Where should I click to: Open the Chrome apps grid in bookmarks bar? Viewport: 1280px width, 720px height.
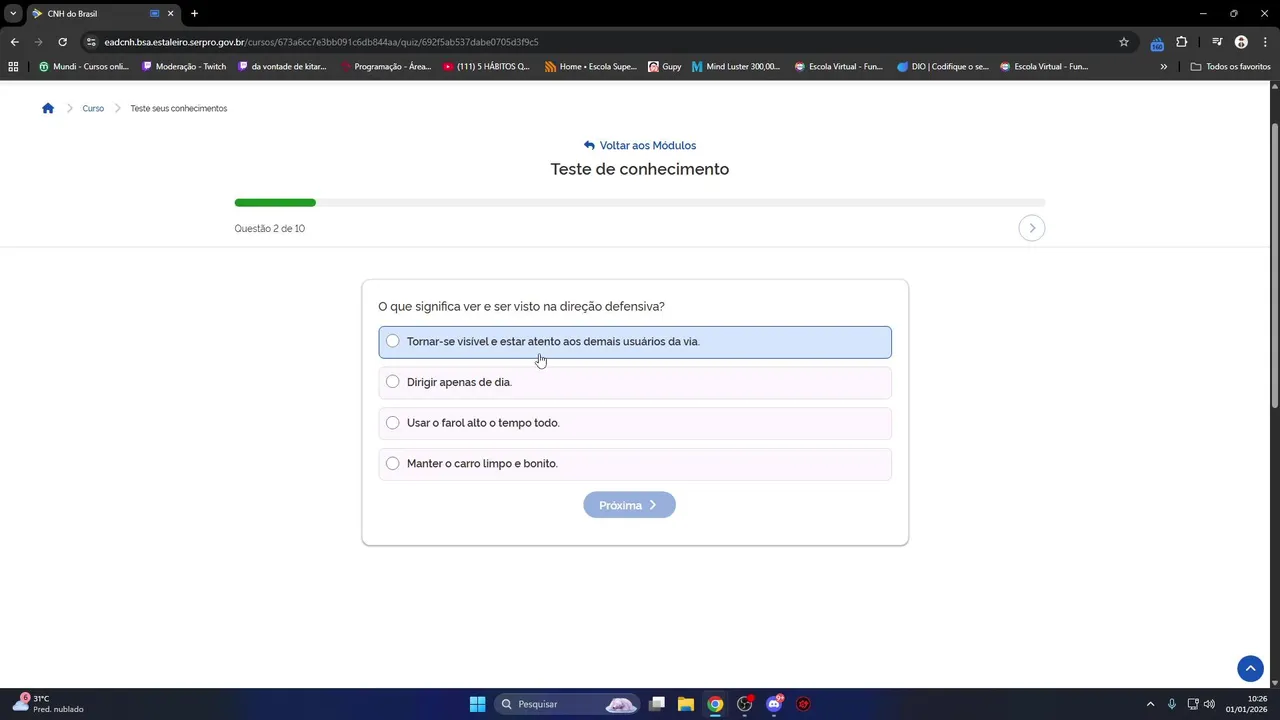pyautogui.click(x=13, y=67)
